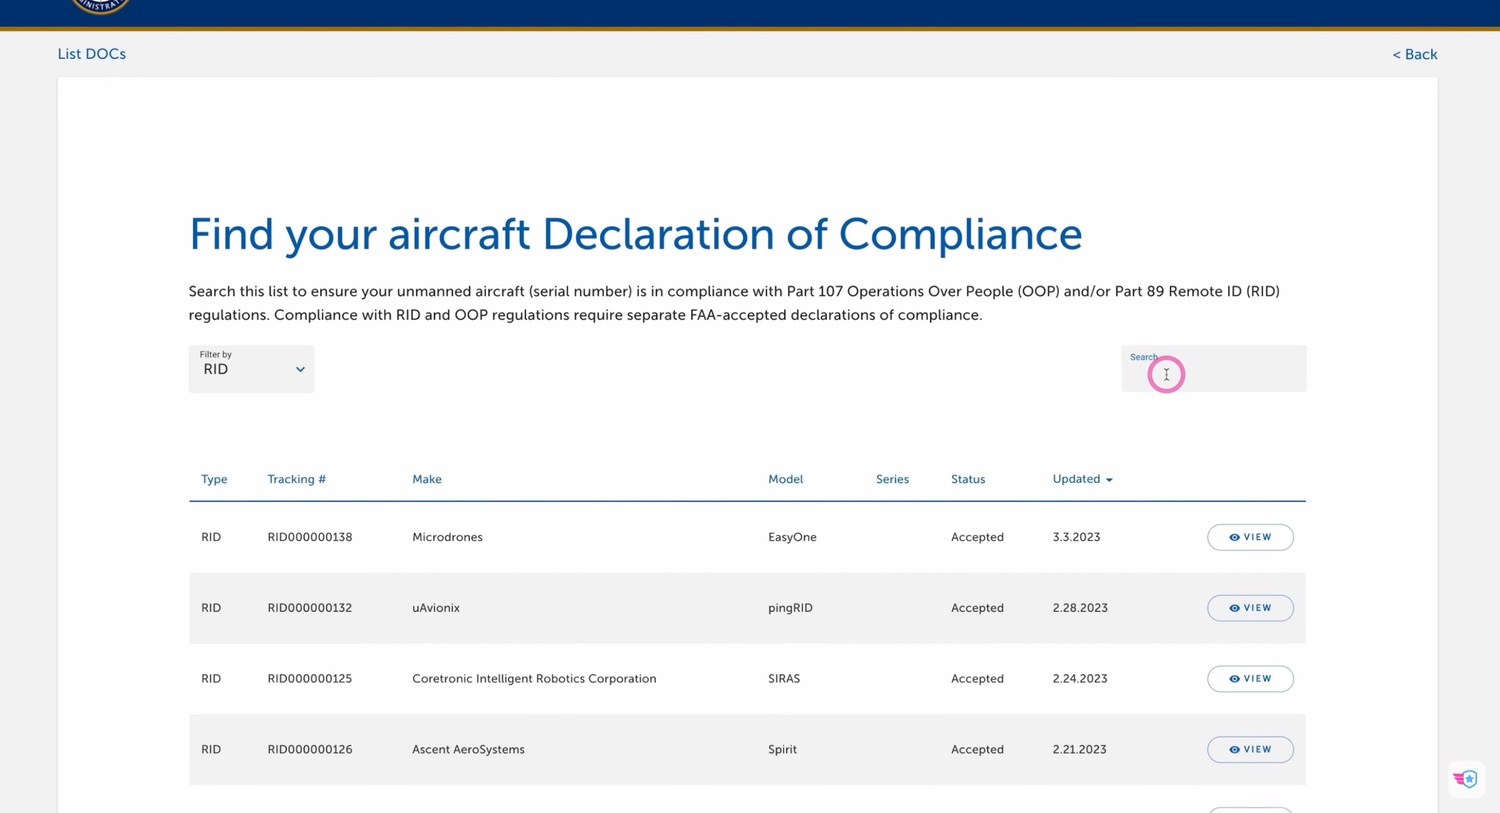Viewport: 1500px width, 813px height.
Task: View the pingRID declaration of compliance
Action: click(x=1250, y=607)
